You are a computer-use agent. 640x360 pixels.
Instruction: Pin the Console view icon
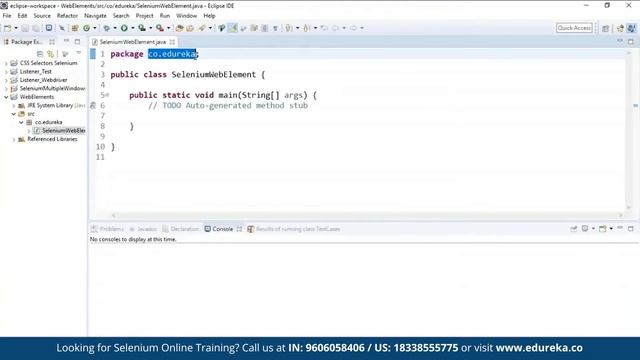tap(573, 229)
